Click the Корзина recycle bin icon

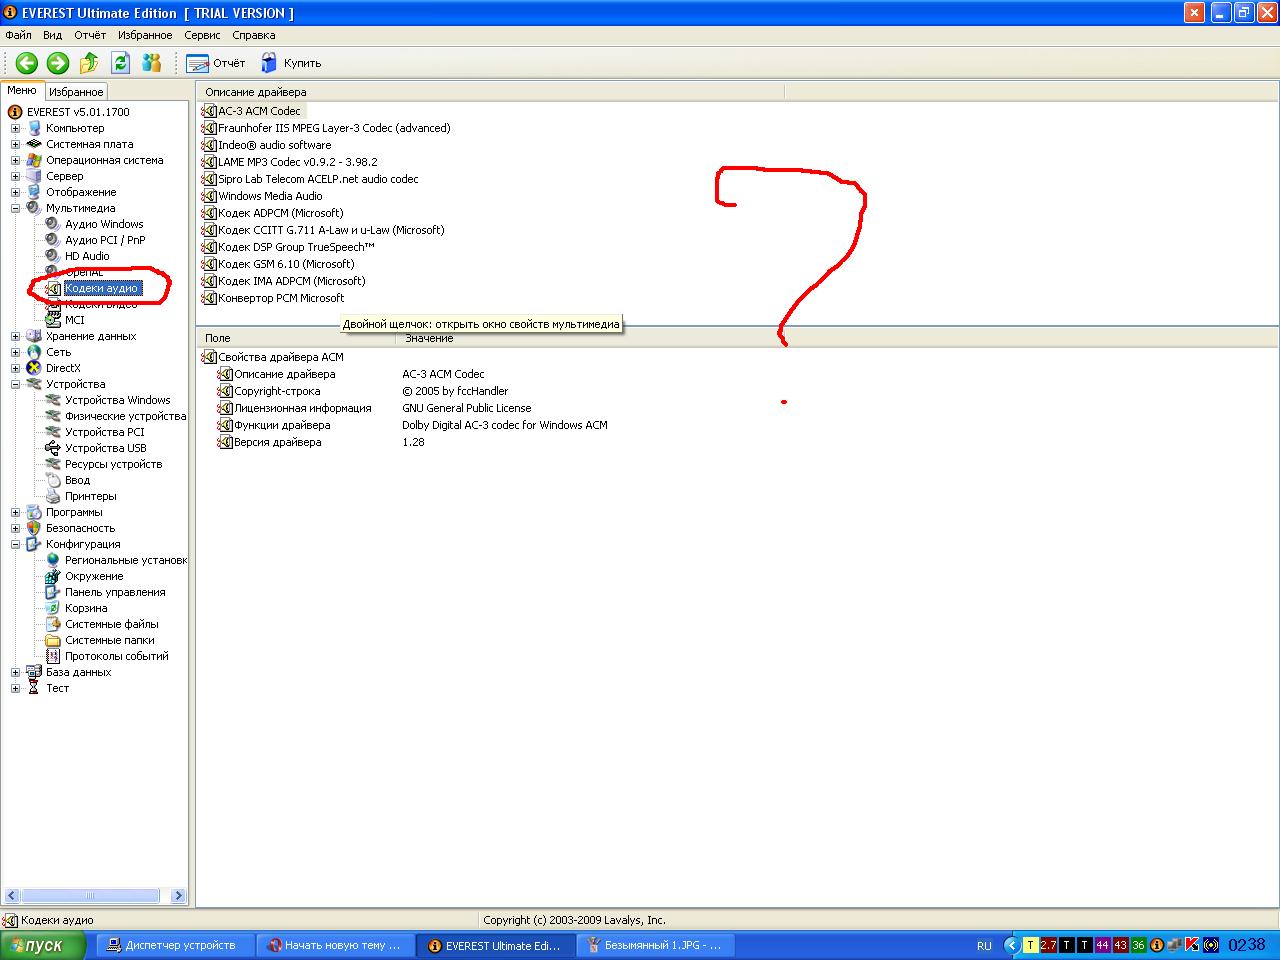click(x=53, y=608)
